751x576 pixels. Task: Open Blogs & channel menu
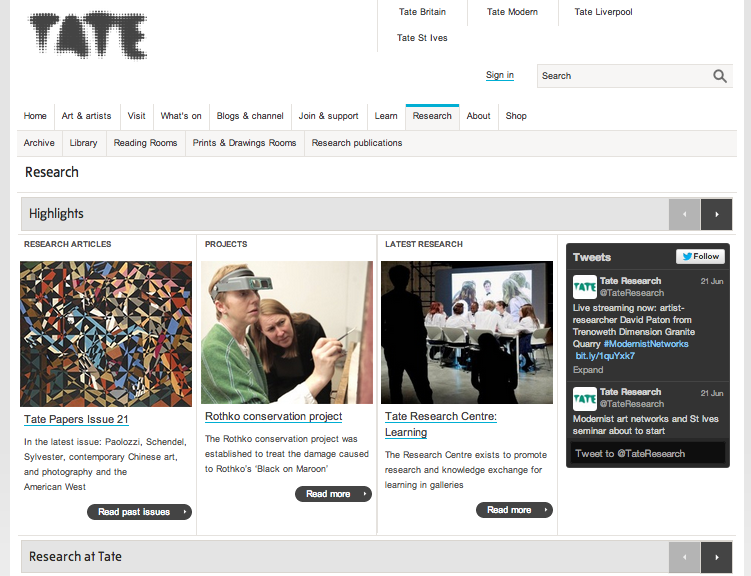point(250,116)
